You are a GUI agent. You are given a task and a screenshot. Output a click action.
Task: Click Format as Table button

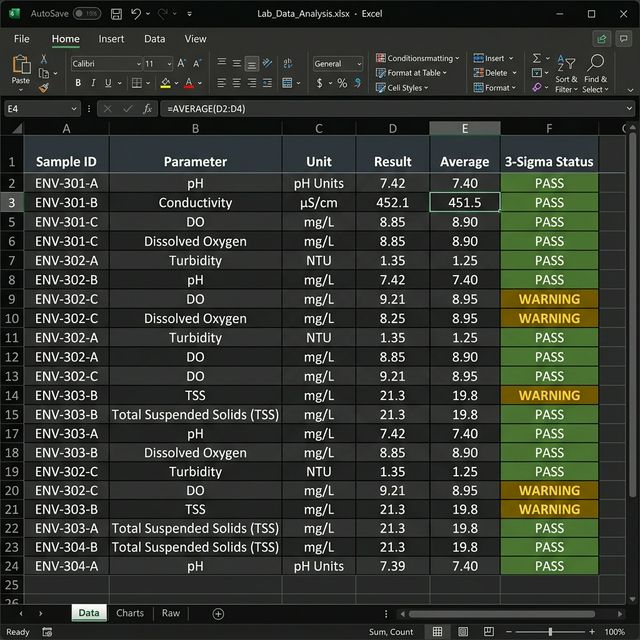[x=411, y=73]
